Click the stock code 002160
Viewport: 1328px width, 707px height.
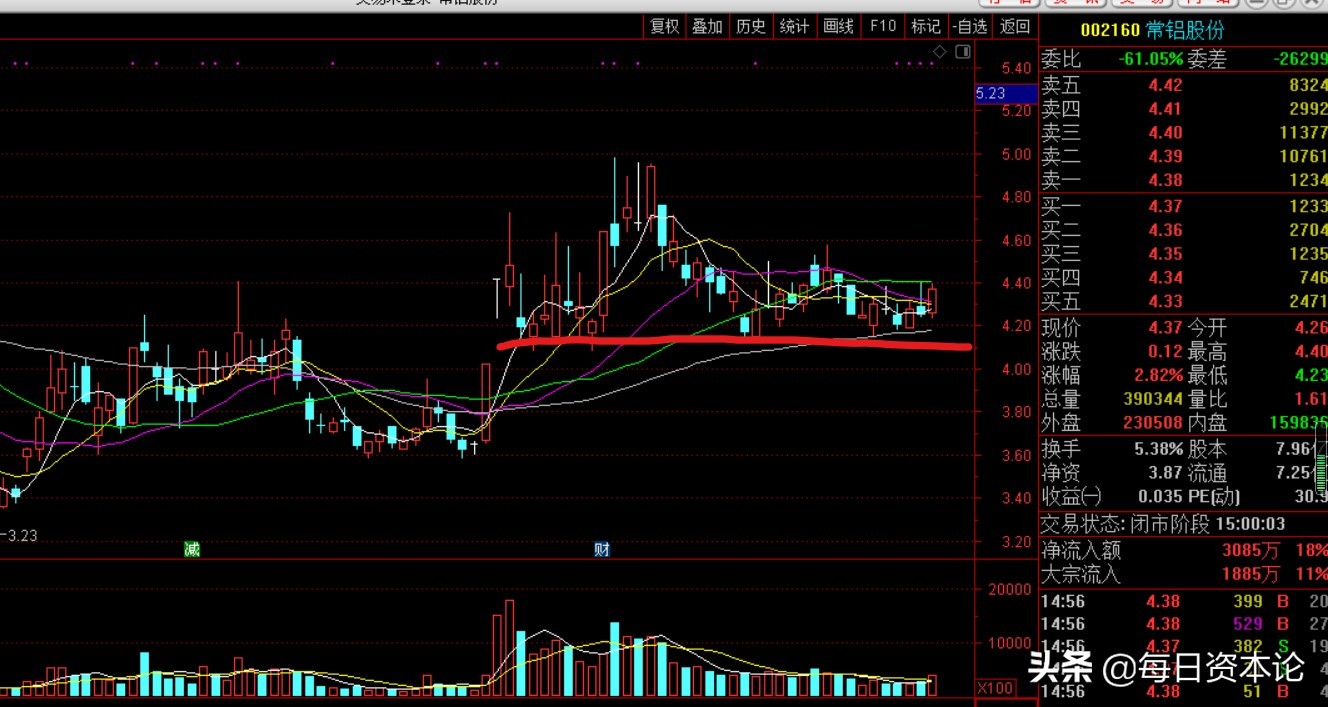[x=1110, y=32]
